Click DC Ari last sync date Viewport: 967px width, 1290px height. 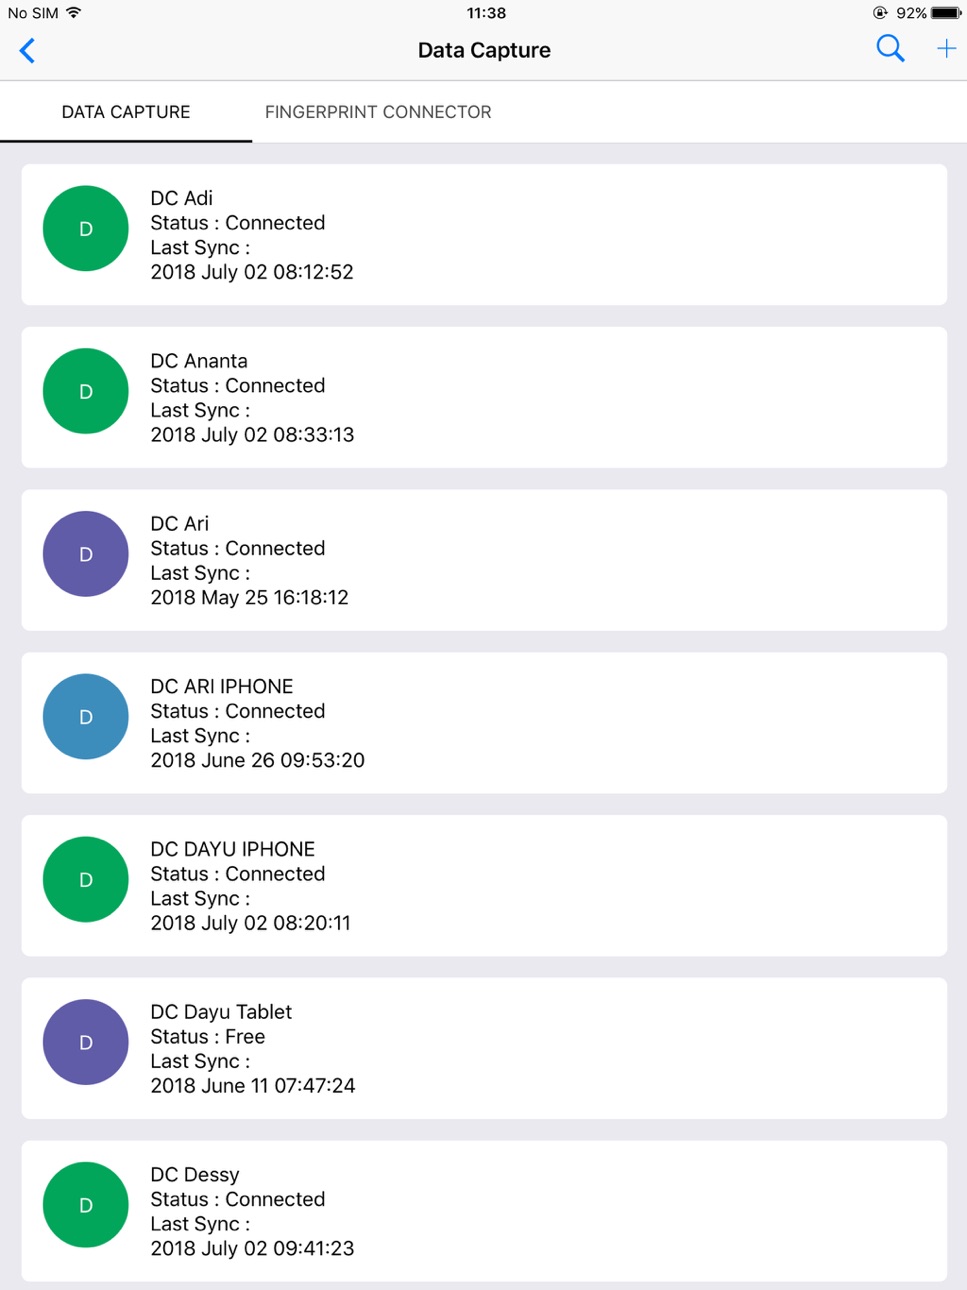coord(250,598)
